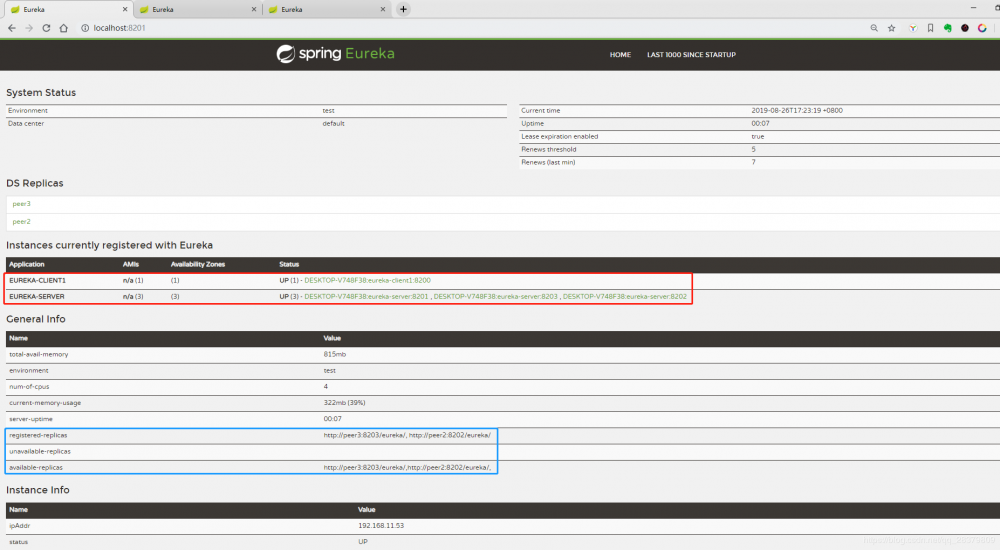The image size is (1000, 550).
Task: Click the EUREKA-SERVER application name
Action: point(37,297)
